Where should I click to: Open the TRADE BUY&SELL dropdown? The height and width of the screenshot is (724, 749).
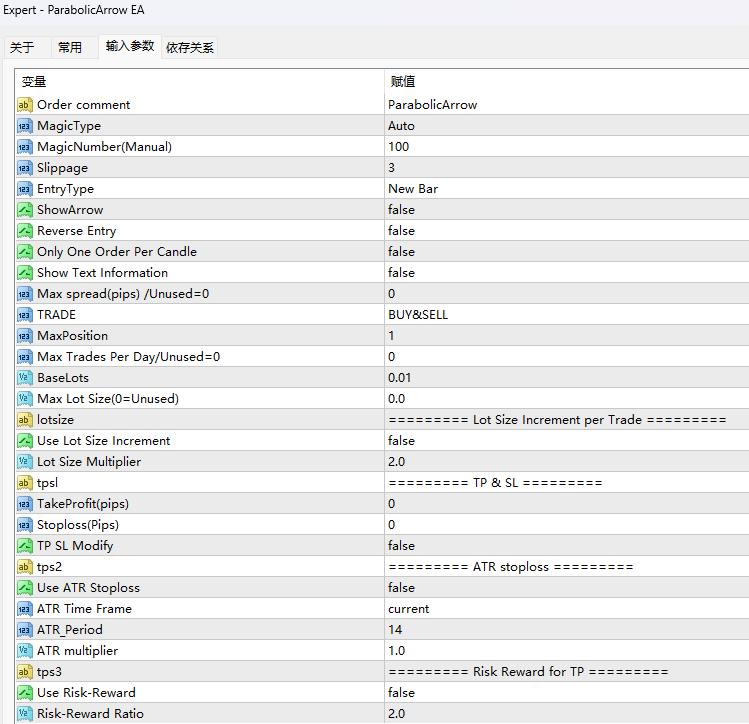pyautogui.click(x=417, y=315)
